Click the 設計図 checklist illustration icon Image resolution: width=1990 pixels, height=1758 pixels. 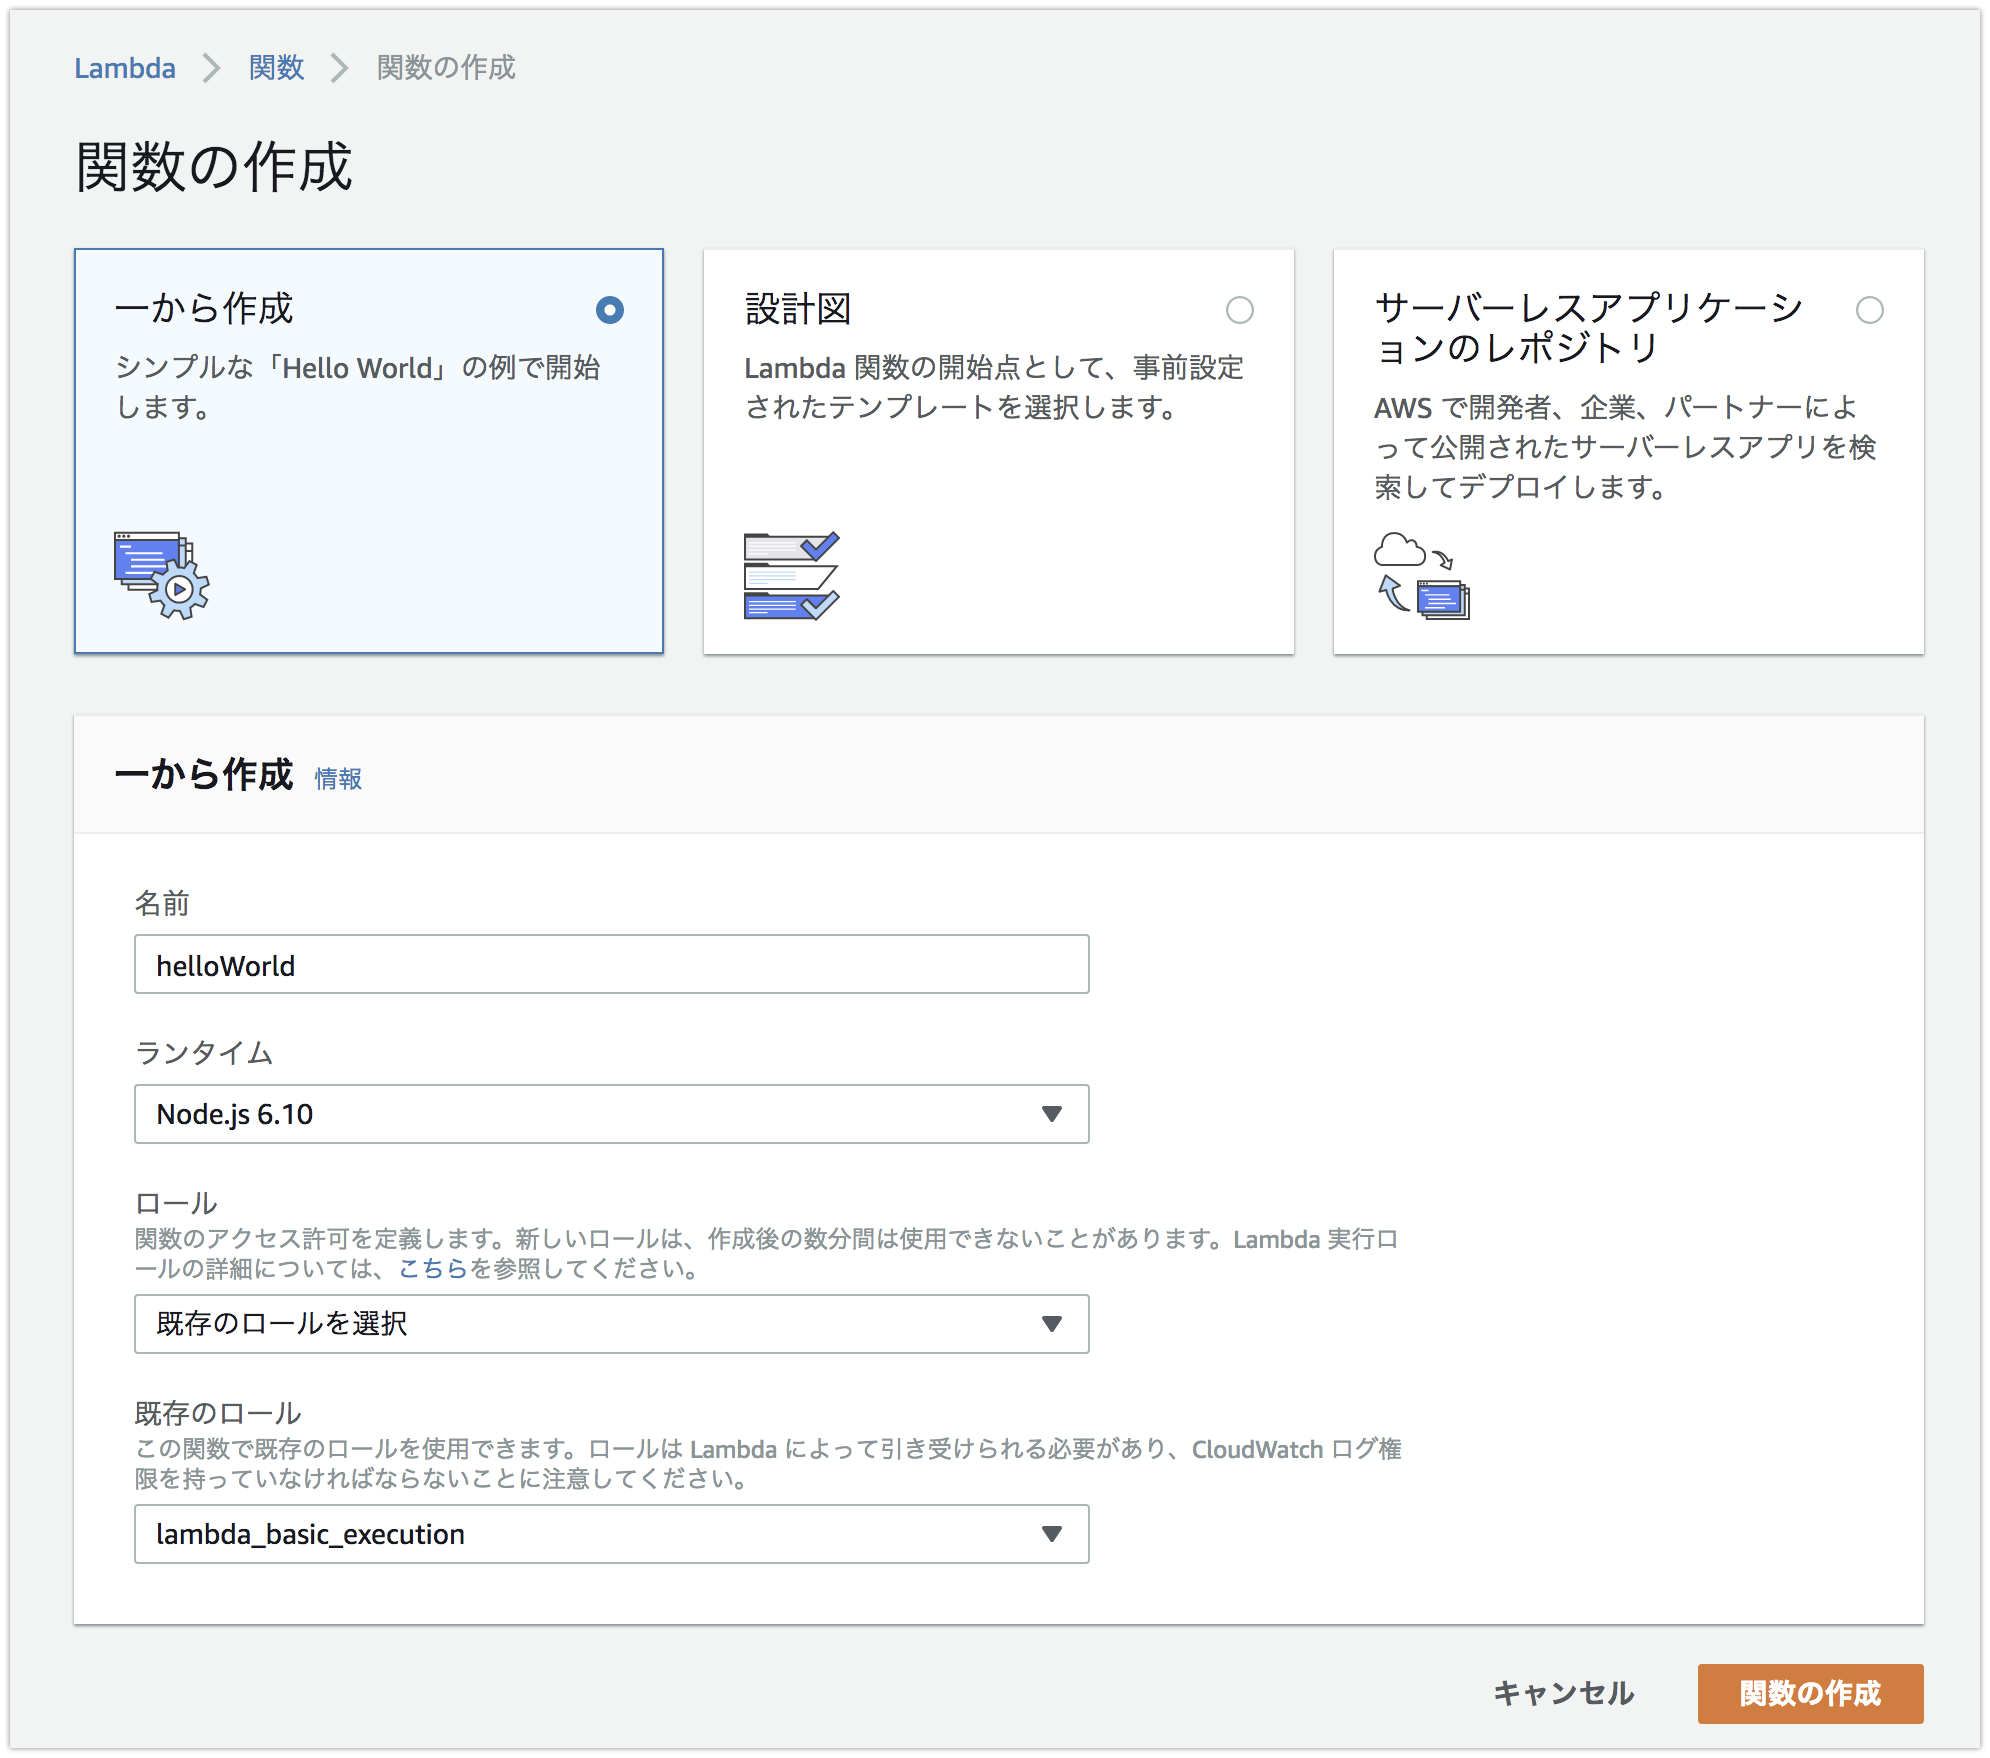point(790,575)
